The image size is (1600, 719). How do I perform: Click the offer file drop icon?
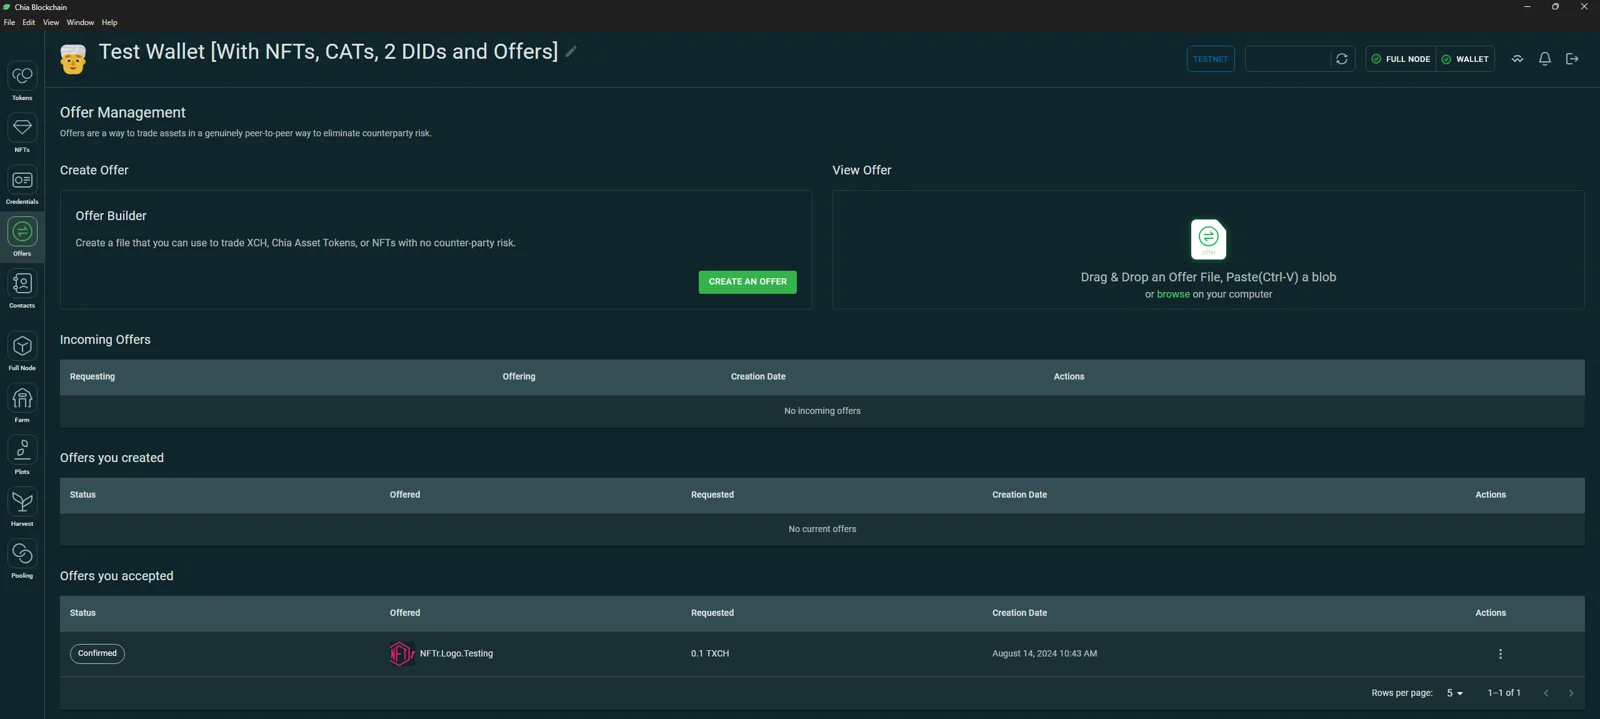pyautogui.click(x=1208, y=239)
